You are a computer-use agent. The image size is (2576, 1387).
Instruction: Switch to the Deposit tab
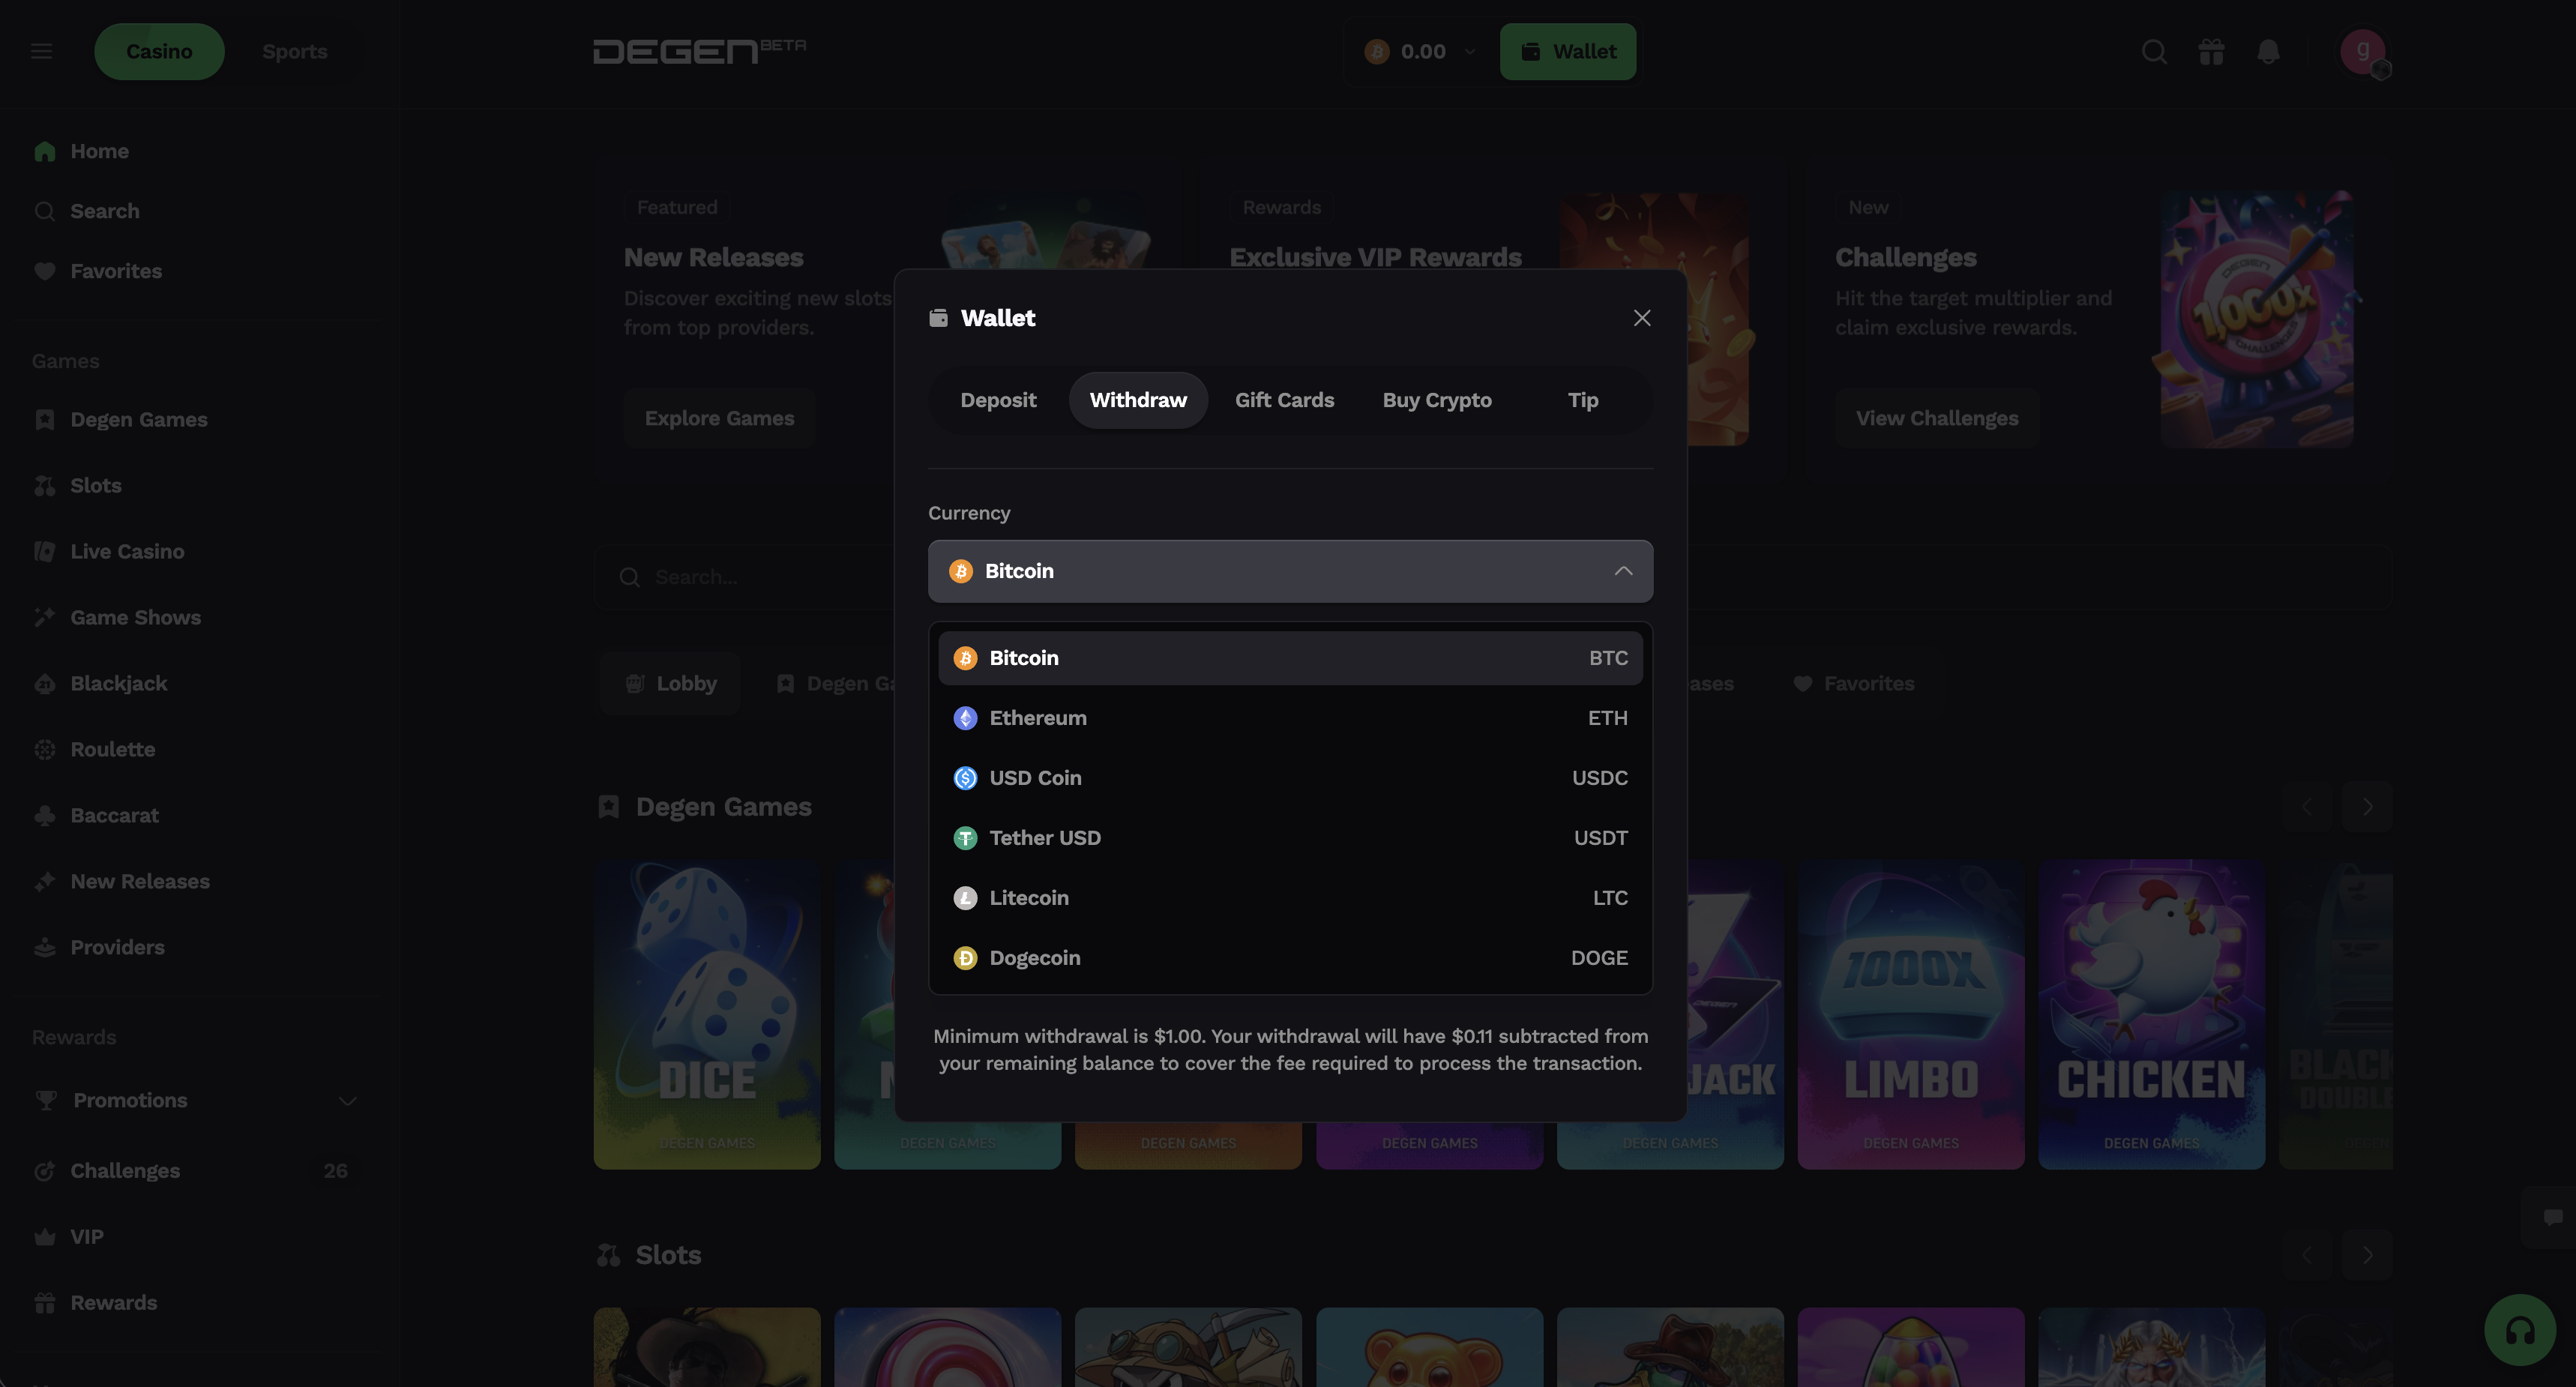click(x=998, y=400)
